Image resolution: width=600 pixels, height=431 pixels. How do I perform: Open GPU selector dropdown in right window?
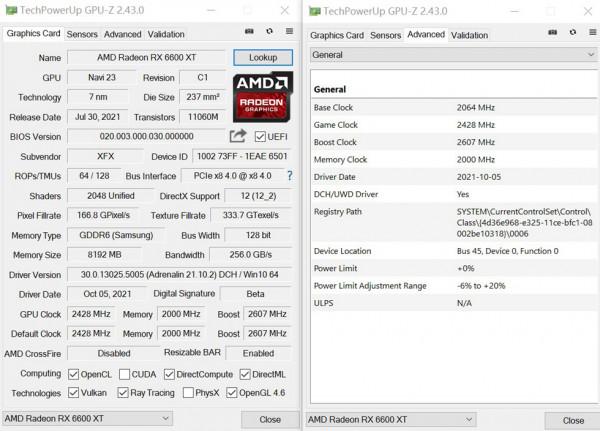point(391,420)
